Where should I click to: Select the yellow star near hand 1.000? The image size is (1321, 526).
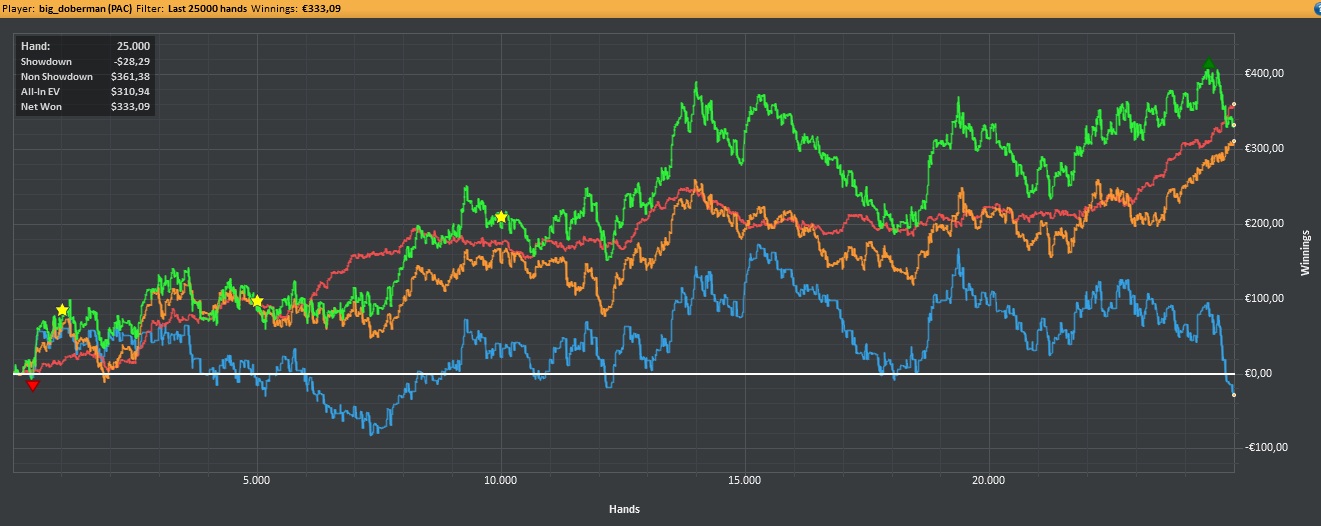point(63,310)
